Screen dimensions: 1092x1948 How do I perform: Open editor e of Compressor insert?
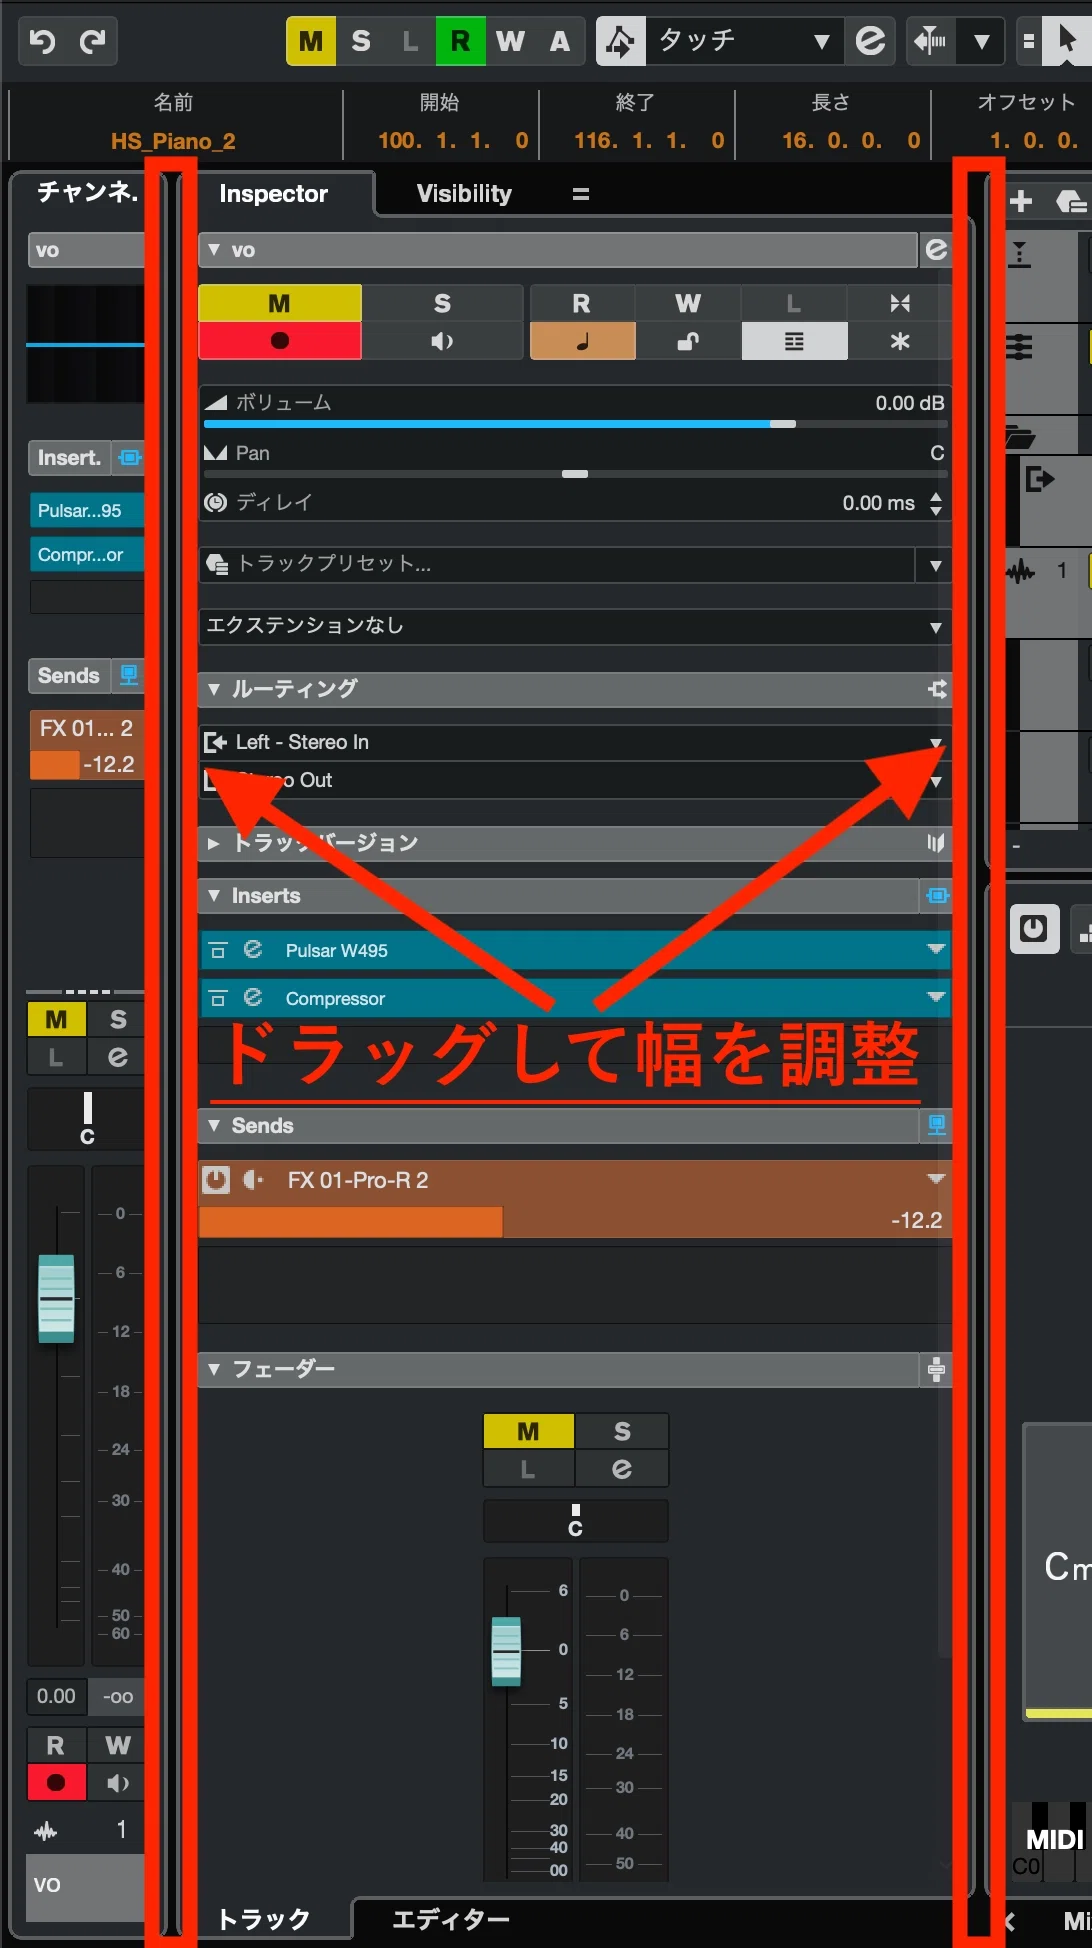tap(253, 997)
